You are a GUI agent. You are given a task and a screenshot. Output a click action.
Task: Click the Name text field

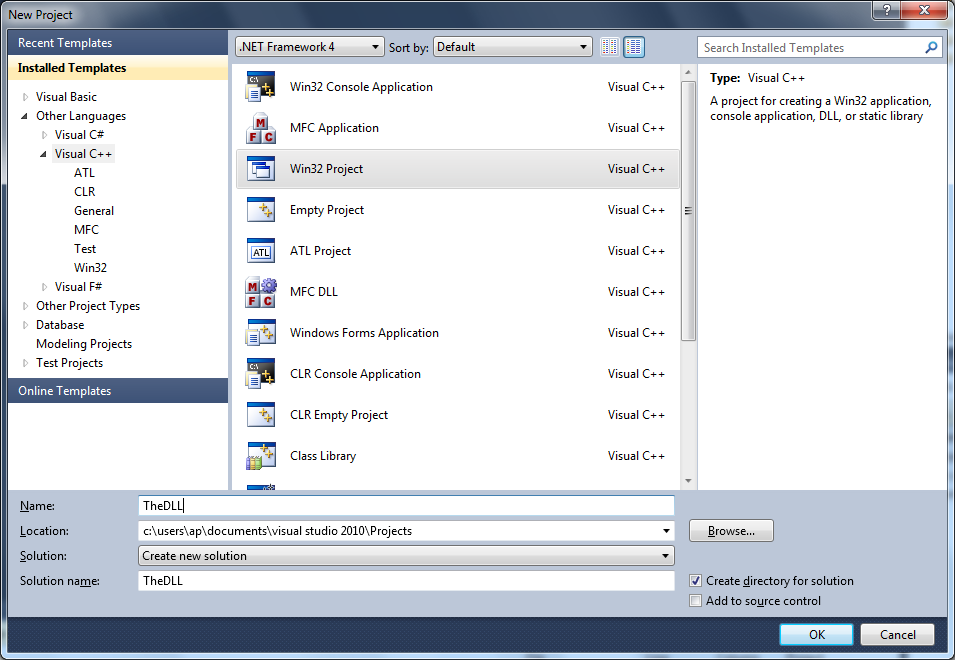(x=406, y=505)
